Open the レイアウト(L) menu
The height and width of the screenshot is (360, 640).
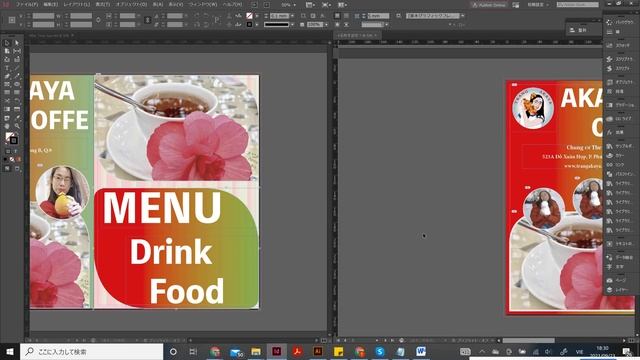(77, 5)
